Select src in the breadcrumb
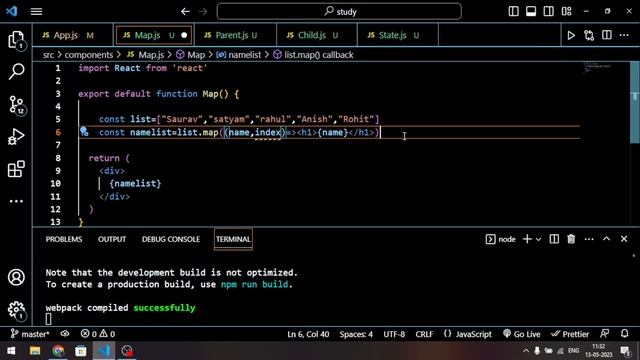 [x=48, y=55]
